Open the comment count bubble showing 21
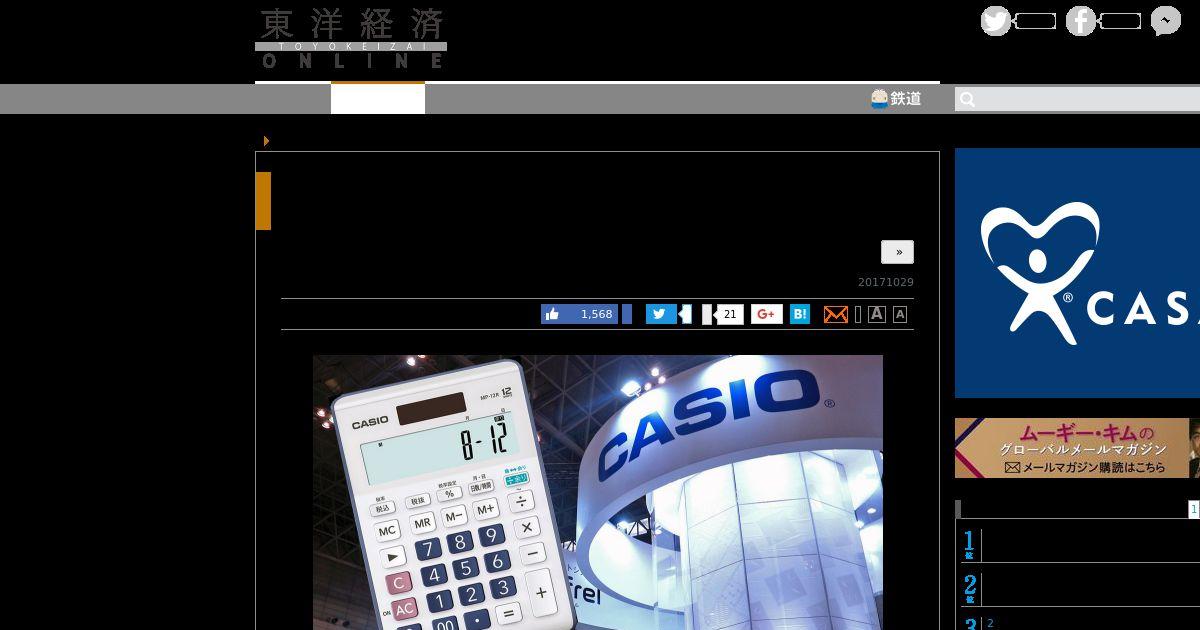Image resolution: width=1200 pixels, height=630 pixels. 729,314
